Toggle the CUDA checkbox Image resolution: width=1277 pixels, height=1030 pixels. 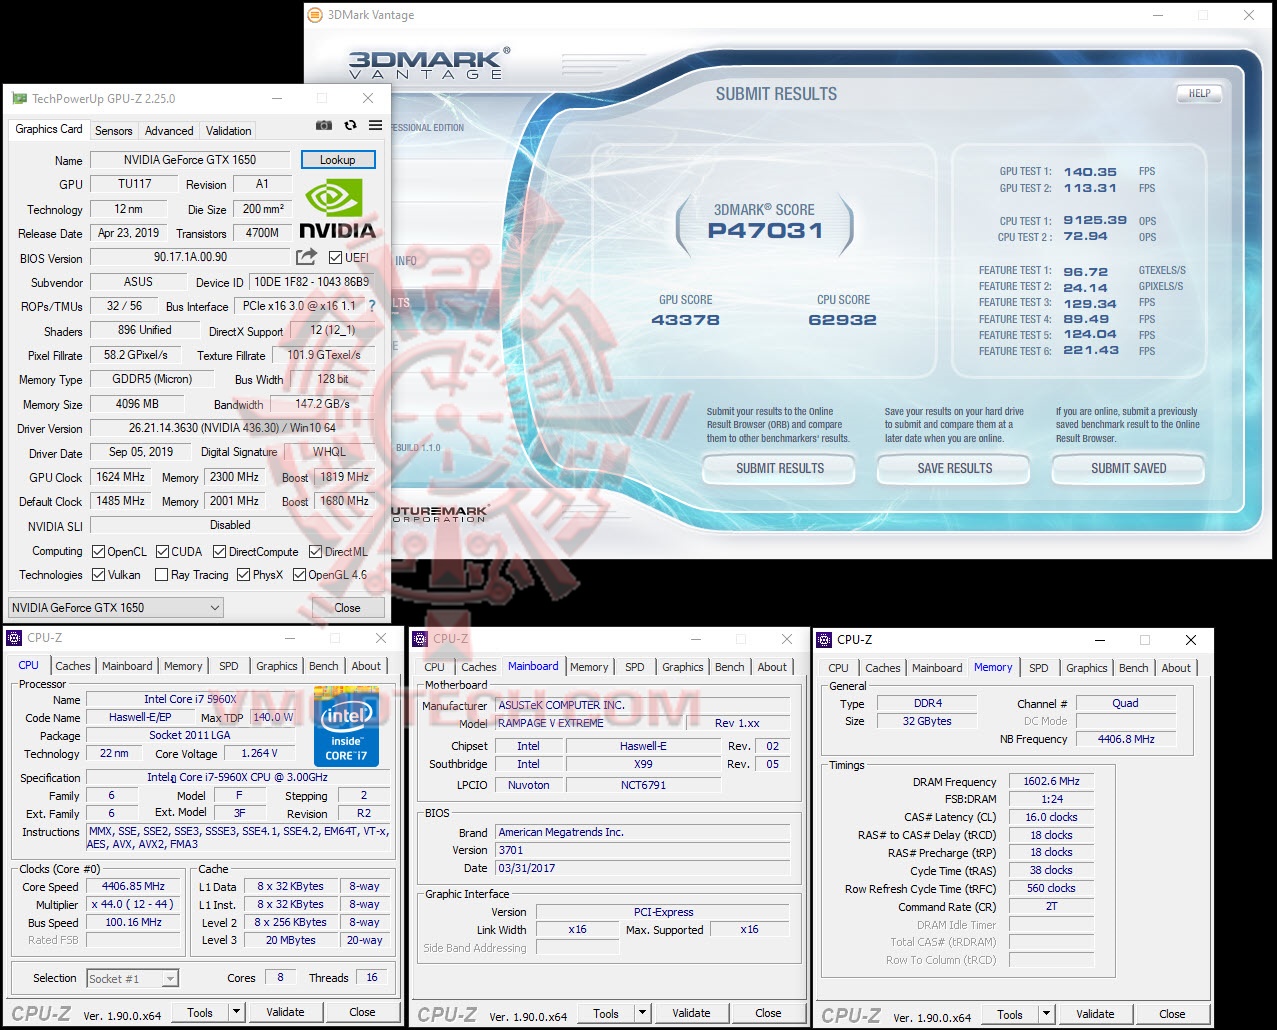[162, 551]
